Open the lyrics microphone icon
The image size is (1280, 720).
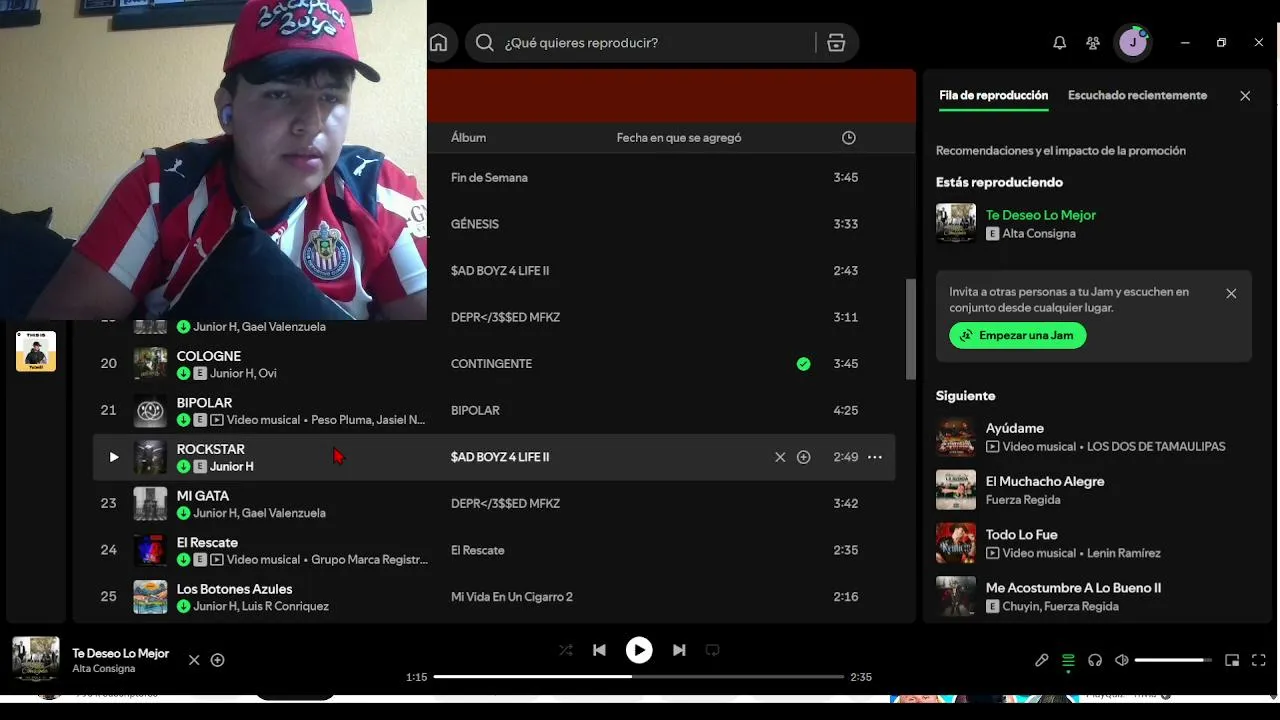1041,660
